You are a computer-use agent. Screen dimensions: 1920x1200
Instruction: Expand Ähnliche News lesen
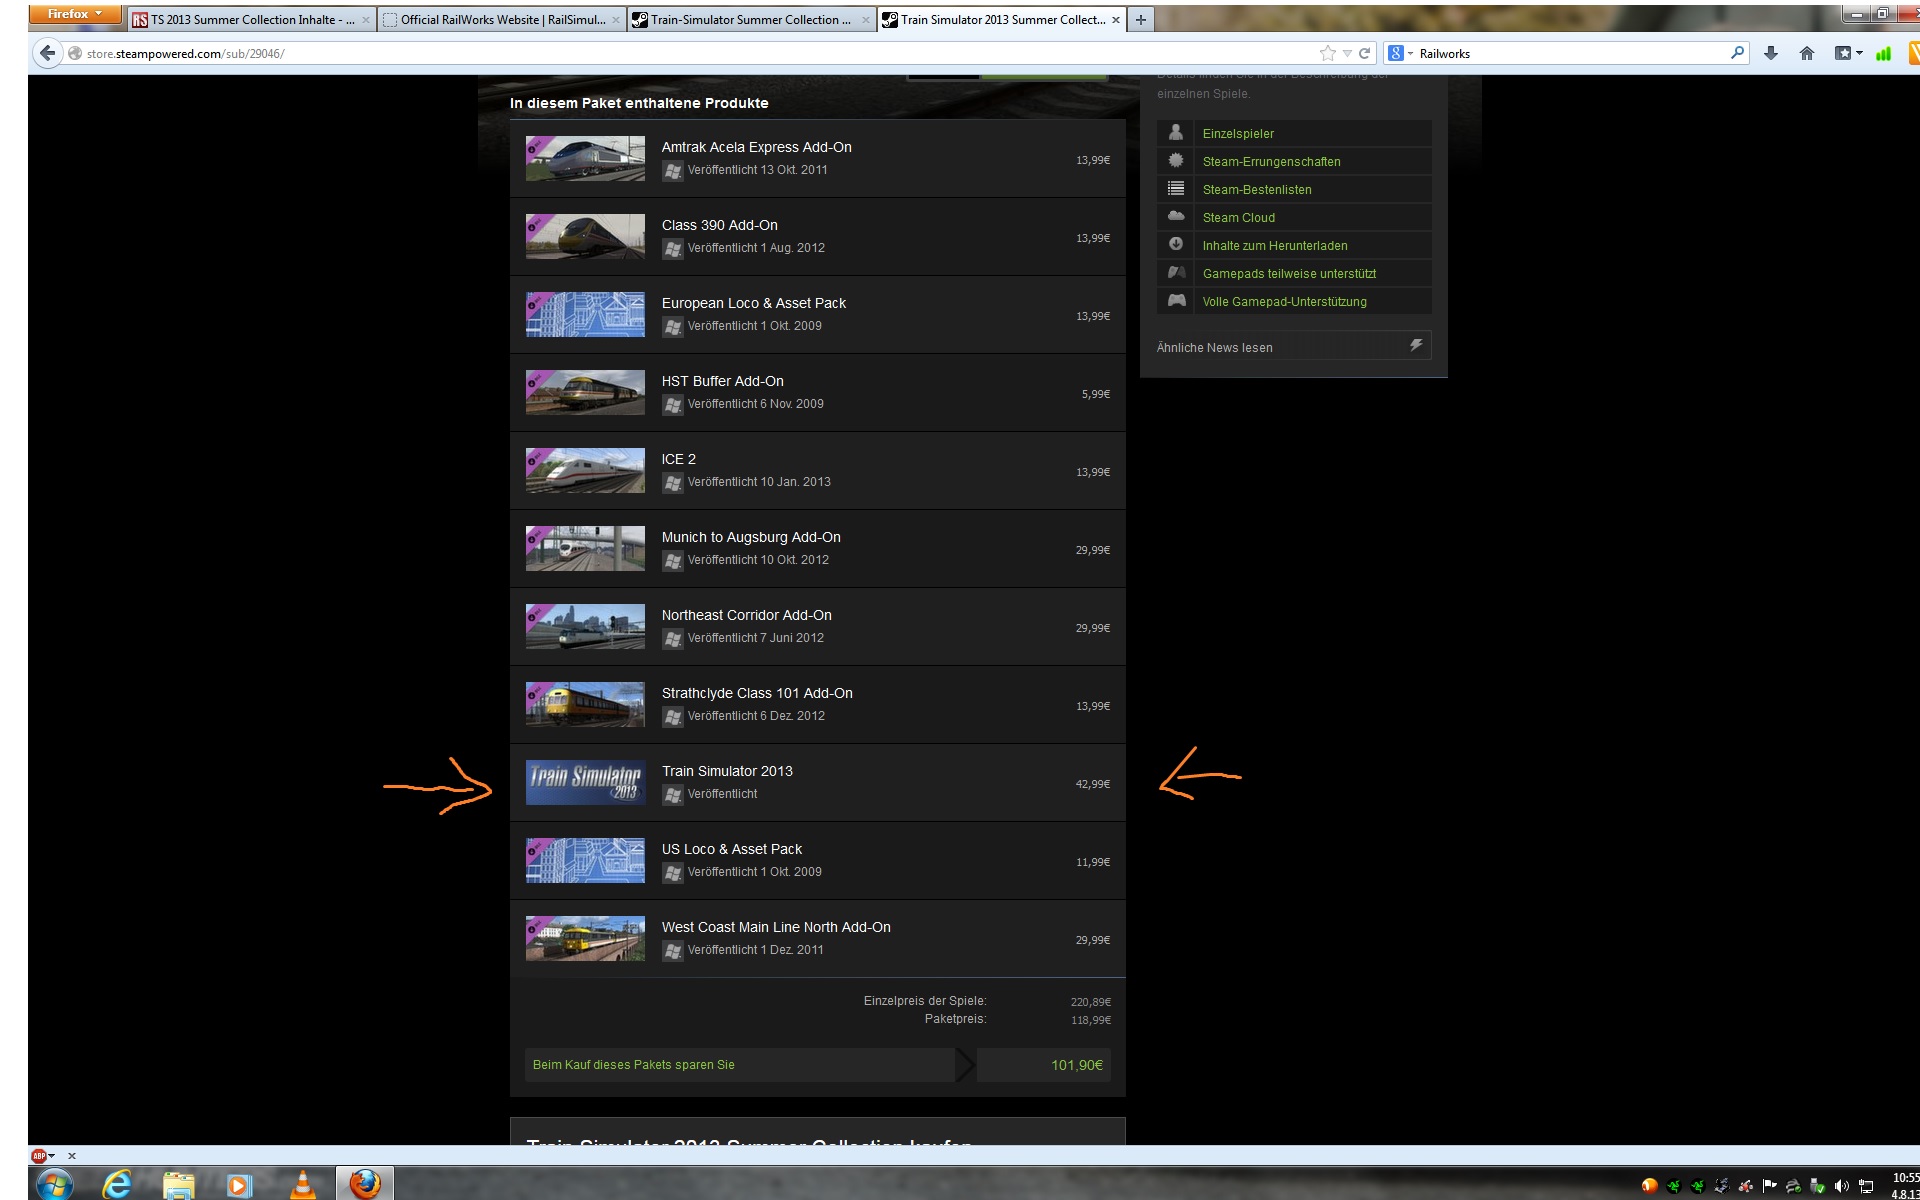pos(1293,346)
